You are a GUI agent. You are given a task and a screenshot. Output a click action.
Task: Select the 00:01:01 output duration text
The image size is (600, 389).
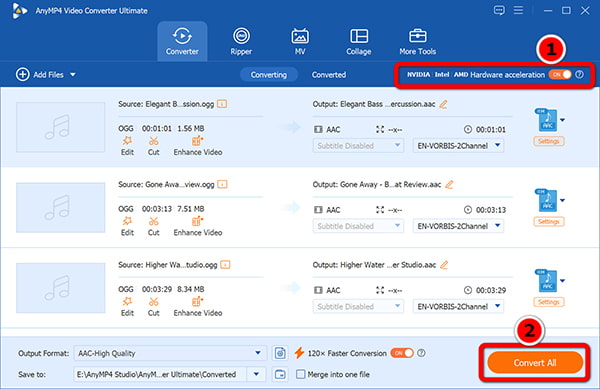(x=491, y=130)
